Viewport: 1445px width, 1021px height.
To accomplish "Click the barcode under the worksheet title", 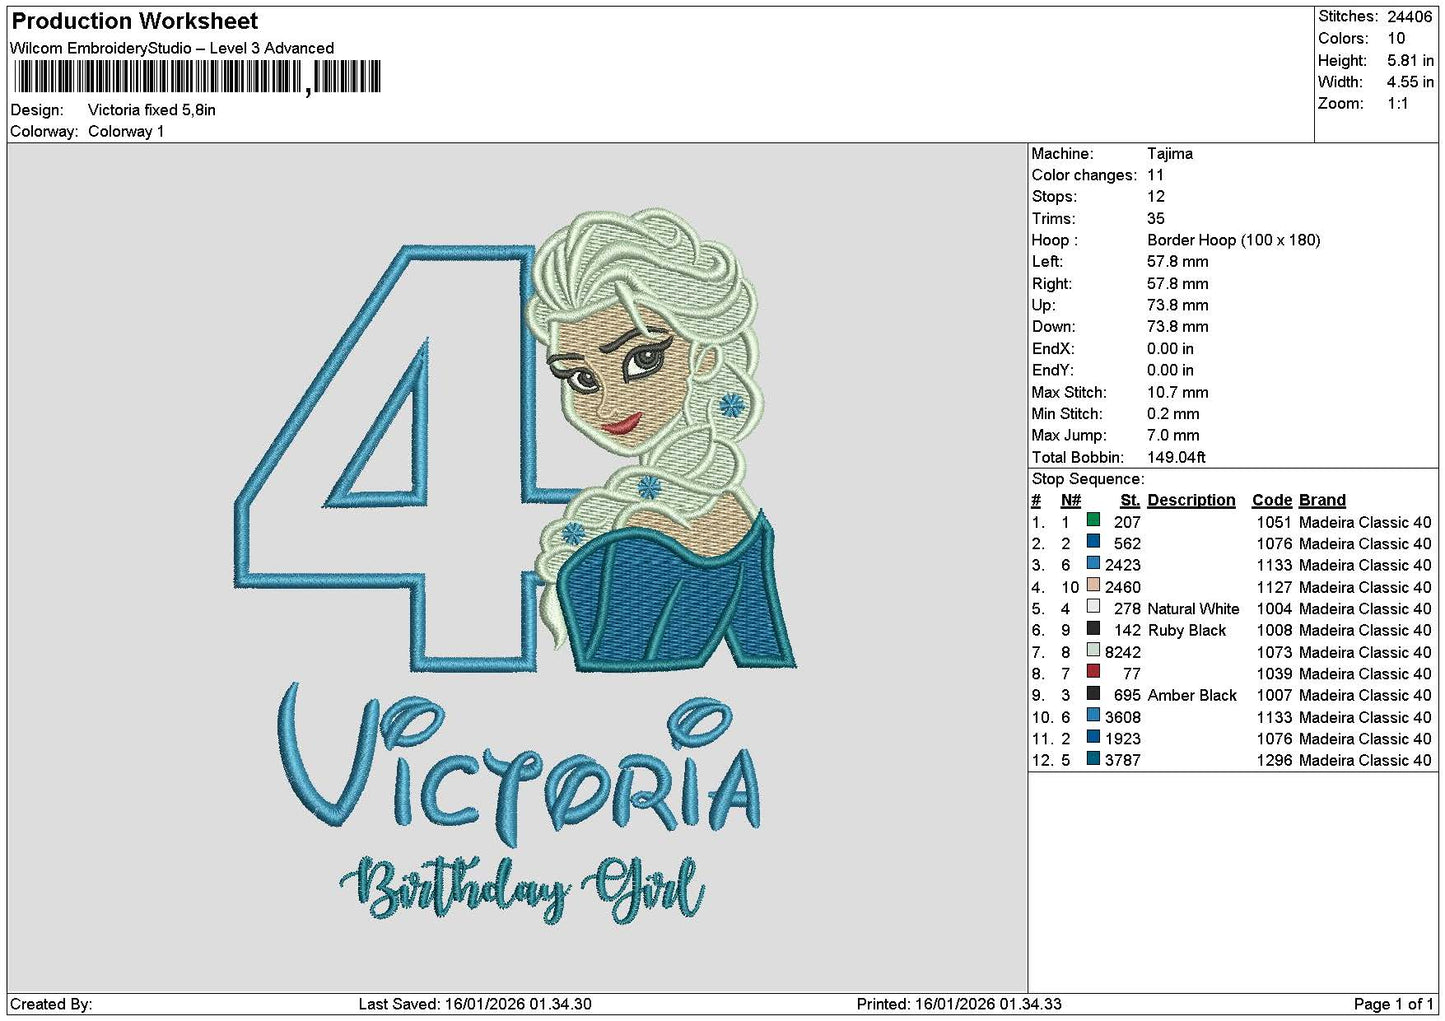I will tap(197, 77).
